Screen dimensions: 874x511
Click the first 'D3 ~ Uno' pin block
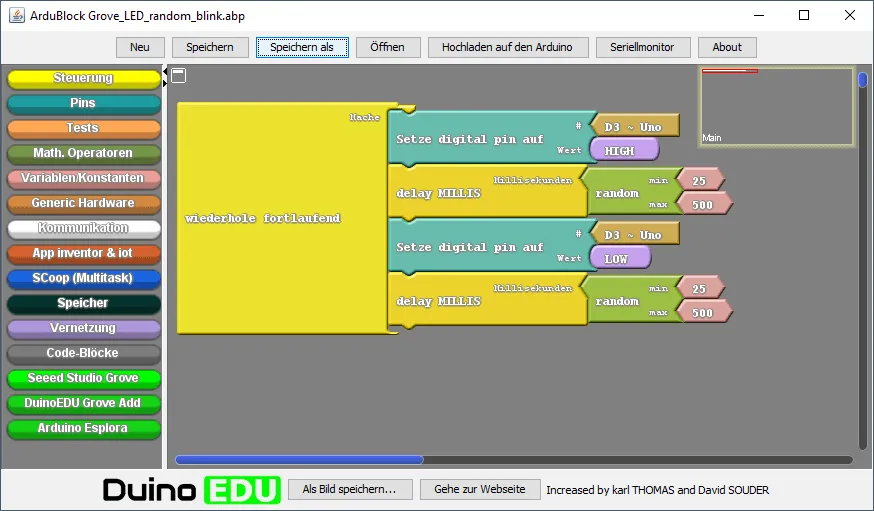point(634,126)
